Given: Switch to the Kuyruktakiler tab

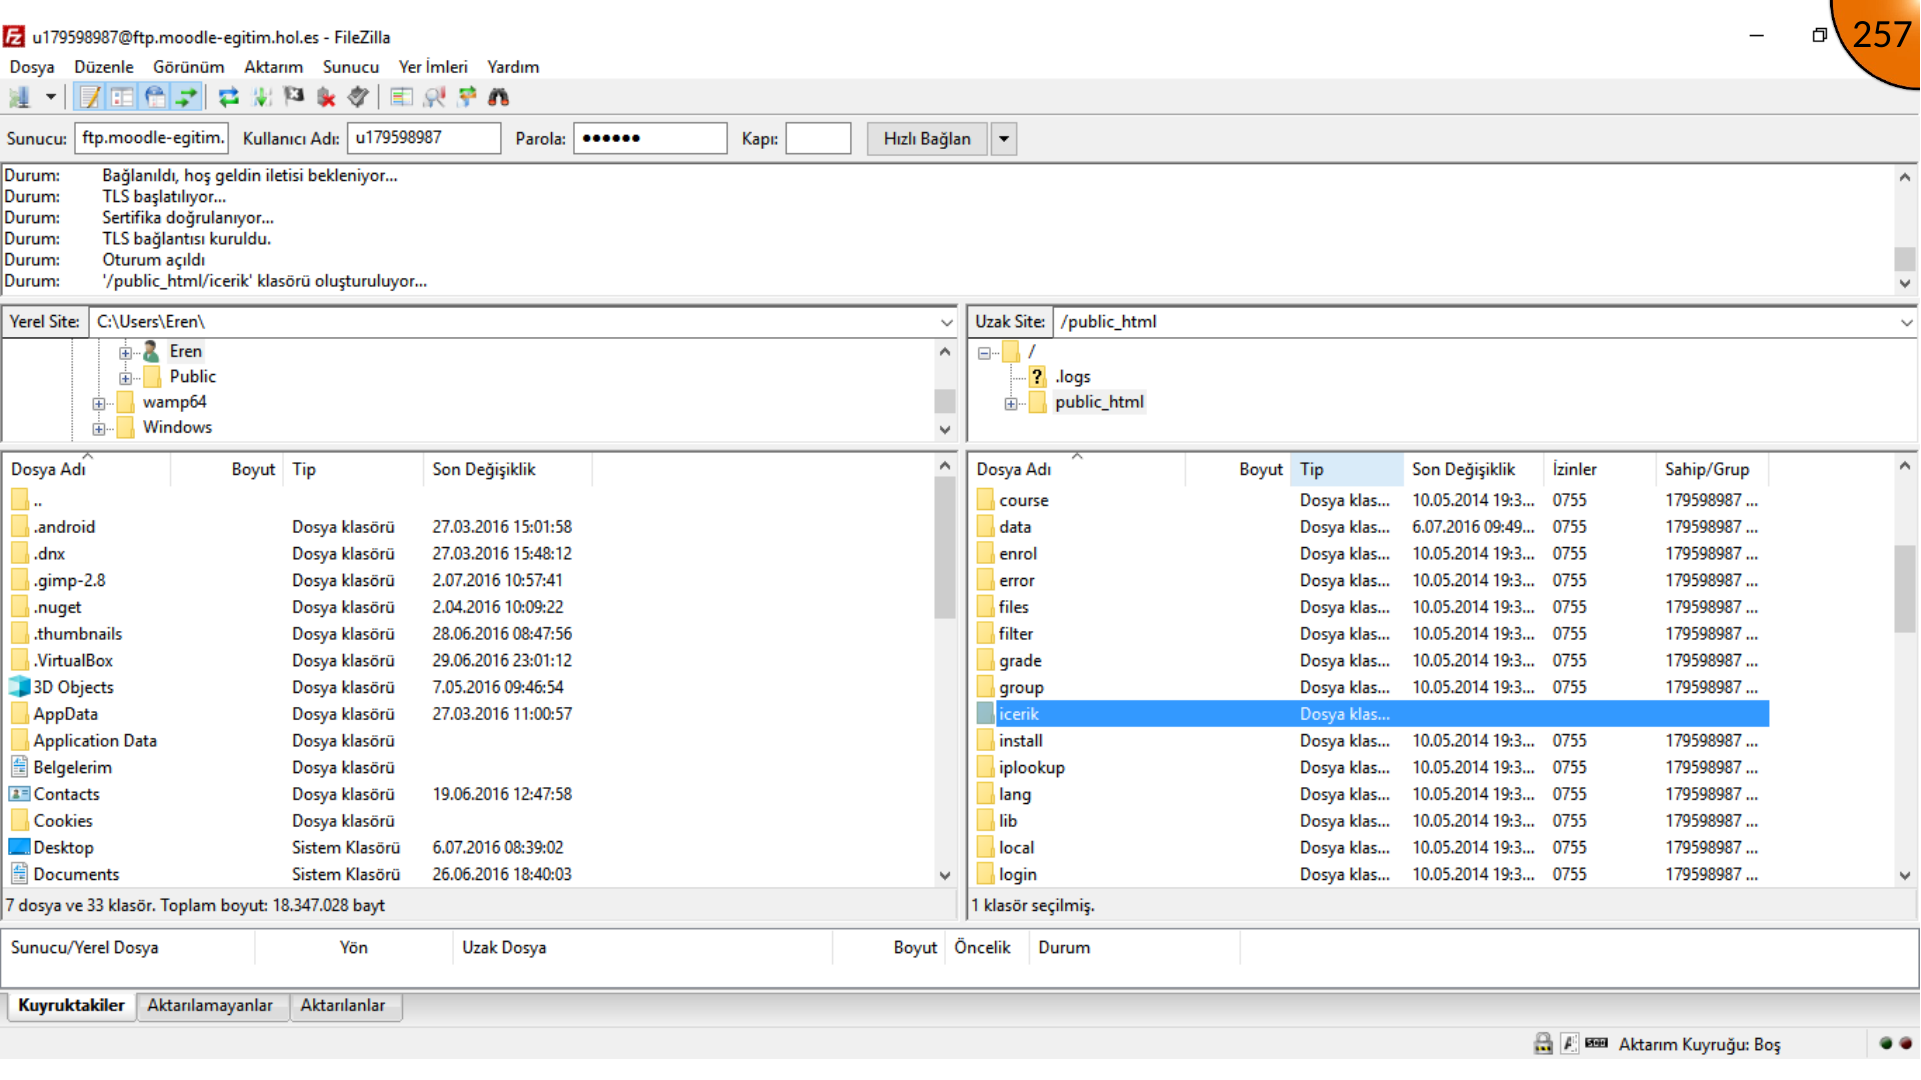Looking at the screenshot, I should point(71,1006).
